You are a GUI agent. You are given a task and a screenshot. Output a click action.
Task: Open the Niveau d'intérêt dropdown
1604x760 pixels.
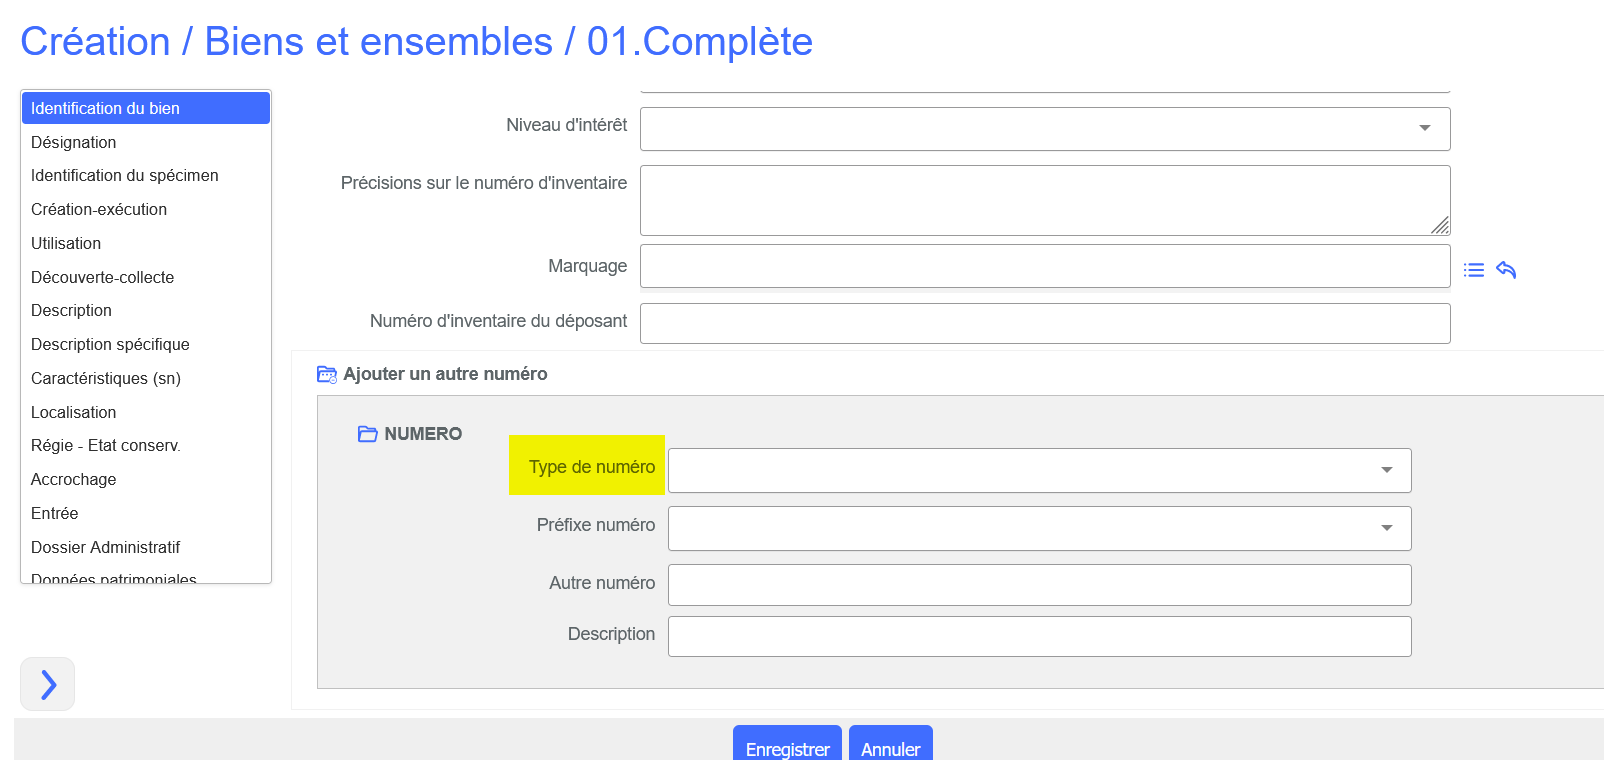pos(1044,129)
